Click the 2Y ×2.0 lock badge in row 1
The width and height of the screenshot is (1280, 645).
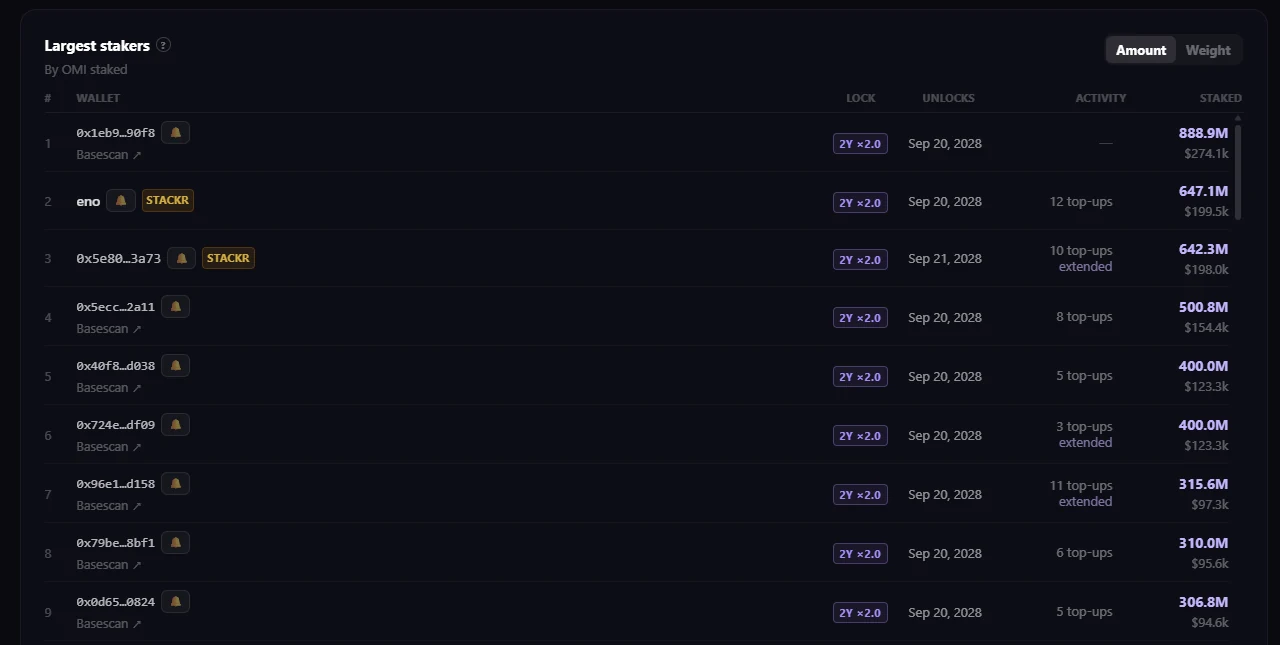(x=860, y=144)
